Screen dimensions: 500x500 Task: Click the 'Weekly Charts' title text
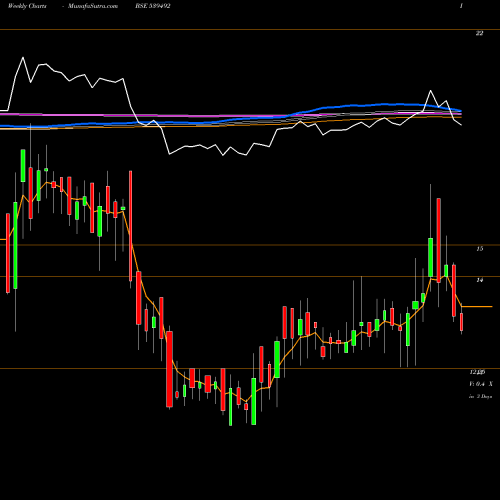[x=27, y=6]
